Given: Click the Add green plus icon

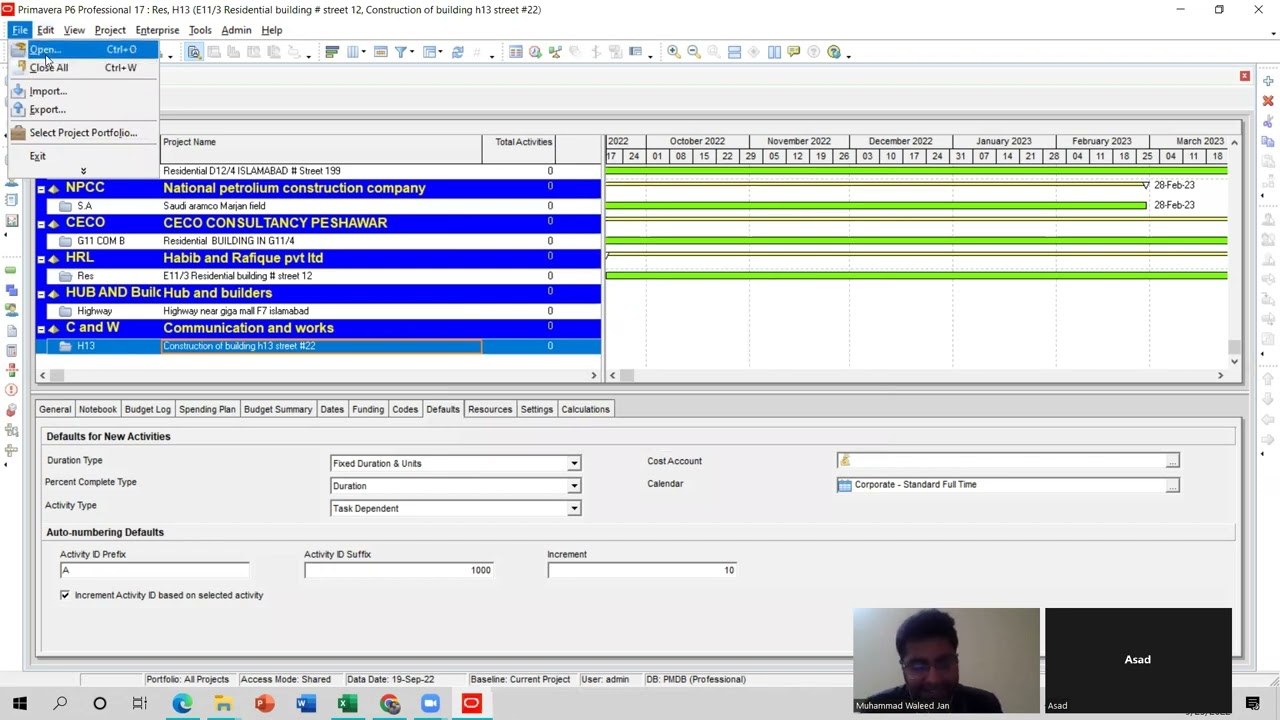Looking at the screenshot, I should point(1268,81).
